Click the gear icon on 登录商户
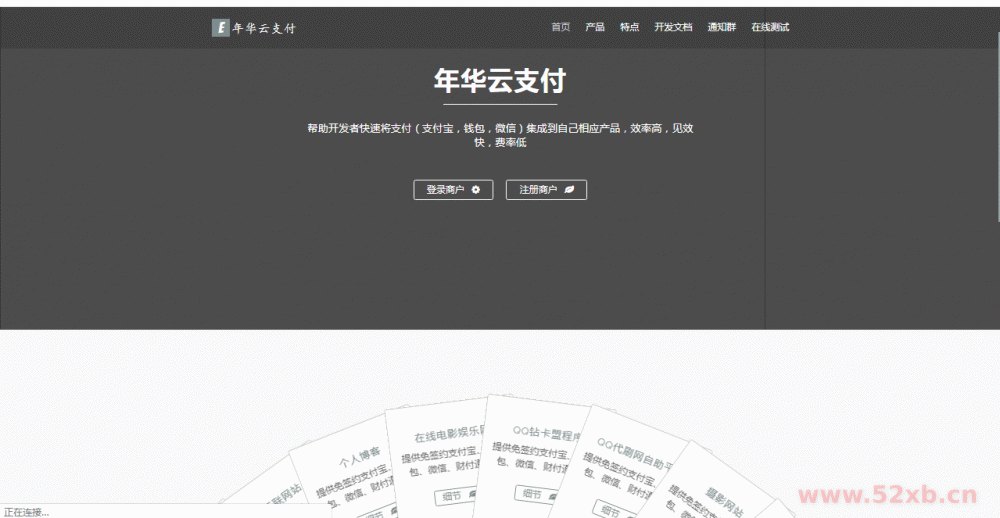The image size is (1000, 518). point(475,189)
